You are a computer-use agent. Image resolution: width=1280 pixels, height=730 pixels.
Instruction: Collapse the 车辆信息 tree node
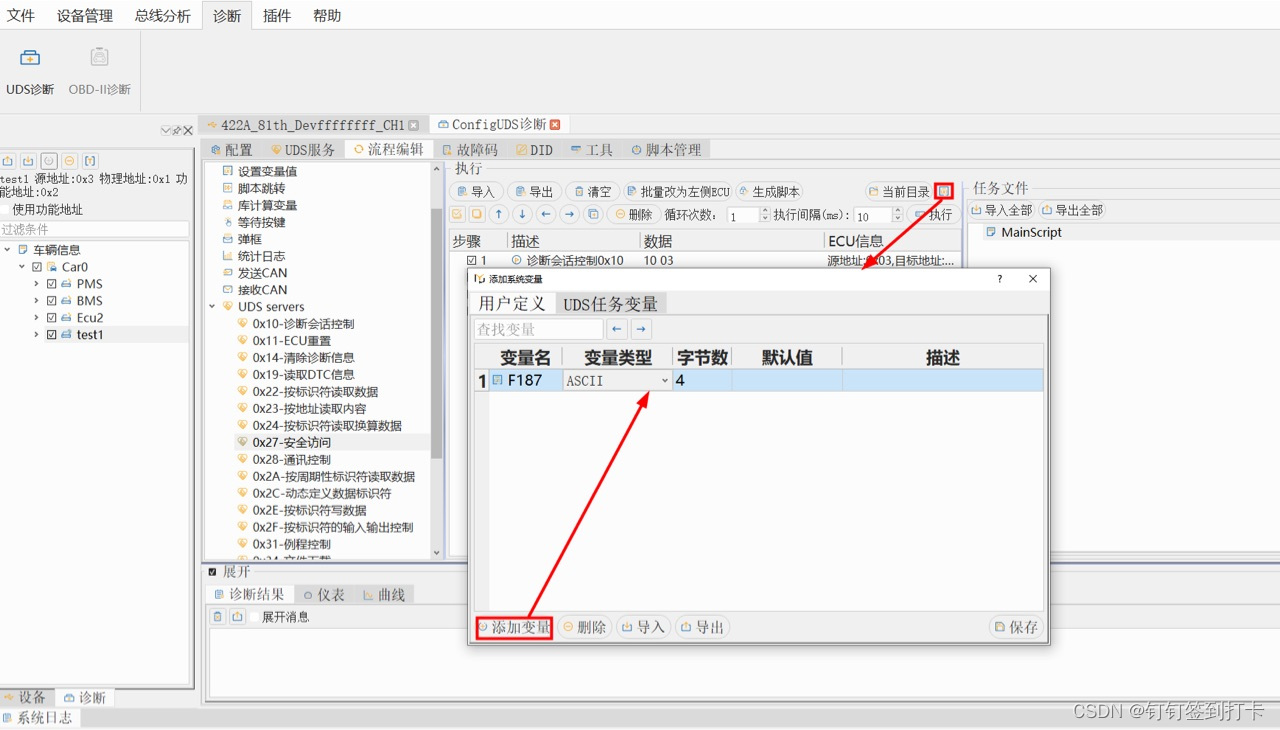[8, 250]
